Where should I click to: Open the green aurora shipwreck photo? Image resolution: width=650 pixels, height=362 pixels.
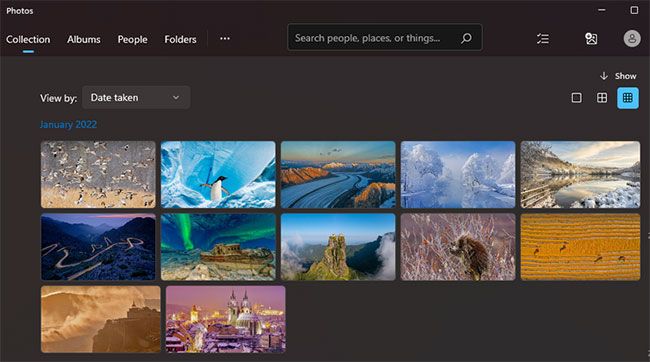tap(218, 247)
